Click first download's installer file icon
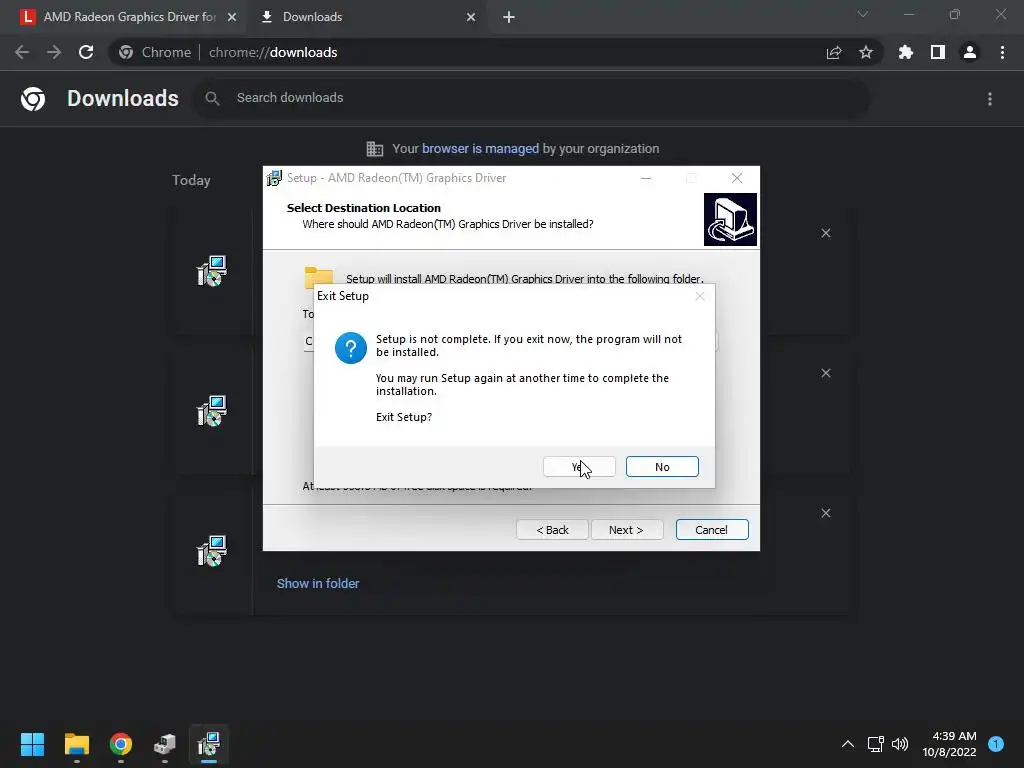The height and width of the screenshot is (768, 1024). 212,271
